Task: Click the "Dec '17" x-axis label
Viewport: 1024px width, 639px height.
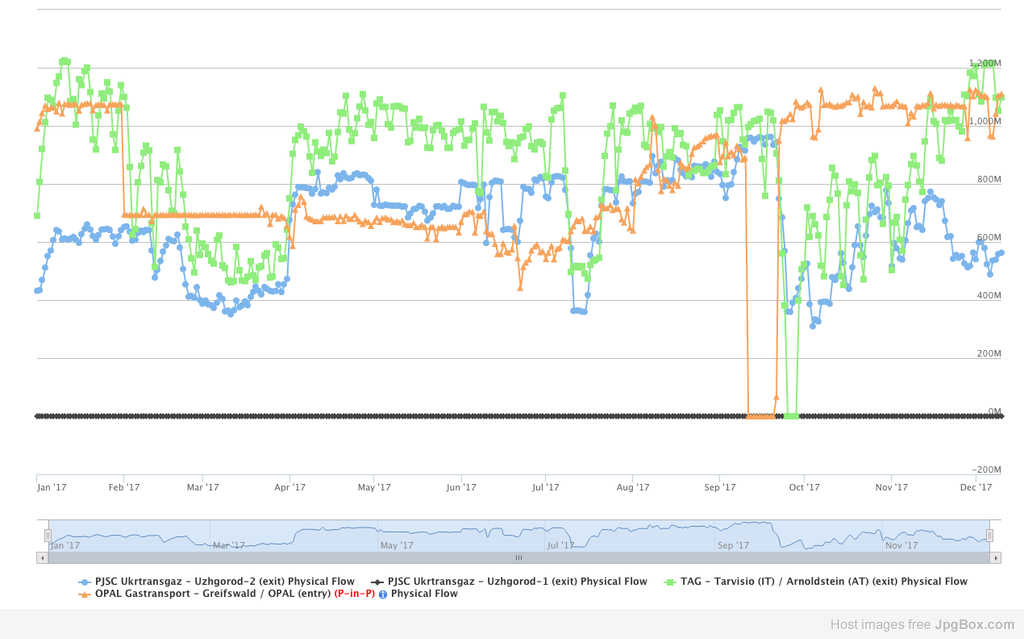Action: [x=976, y=487]
